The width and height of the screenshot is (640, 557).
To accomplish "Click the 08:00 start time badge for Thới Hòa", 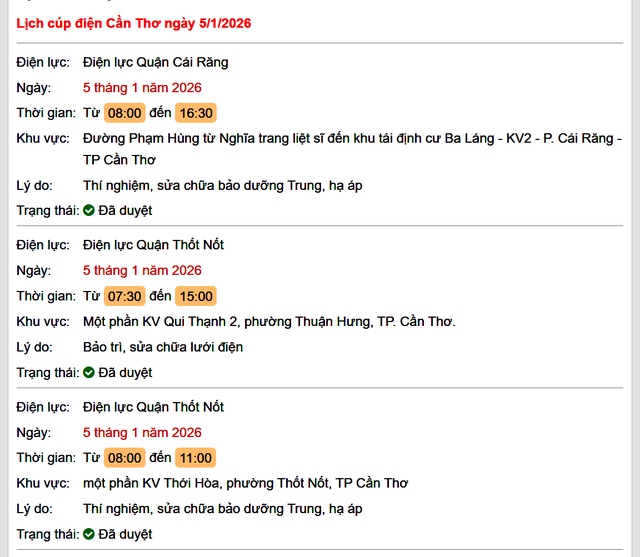I will (x=125, y=458).
